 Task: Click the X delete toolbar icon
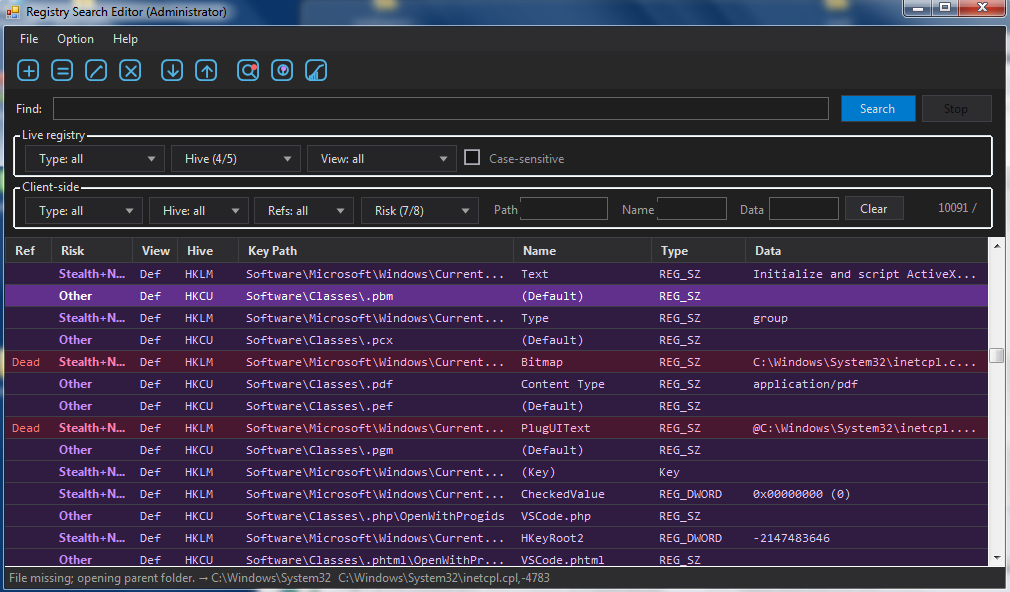pos(130,70)
